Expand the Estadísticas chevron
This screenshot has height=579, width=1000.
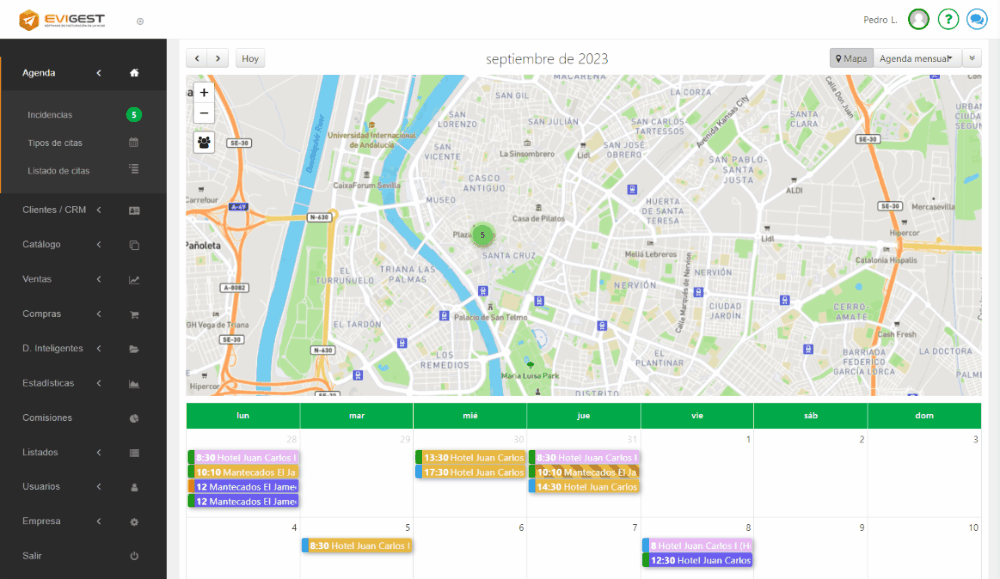click(99, 383)
